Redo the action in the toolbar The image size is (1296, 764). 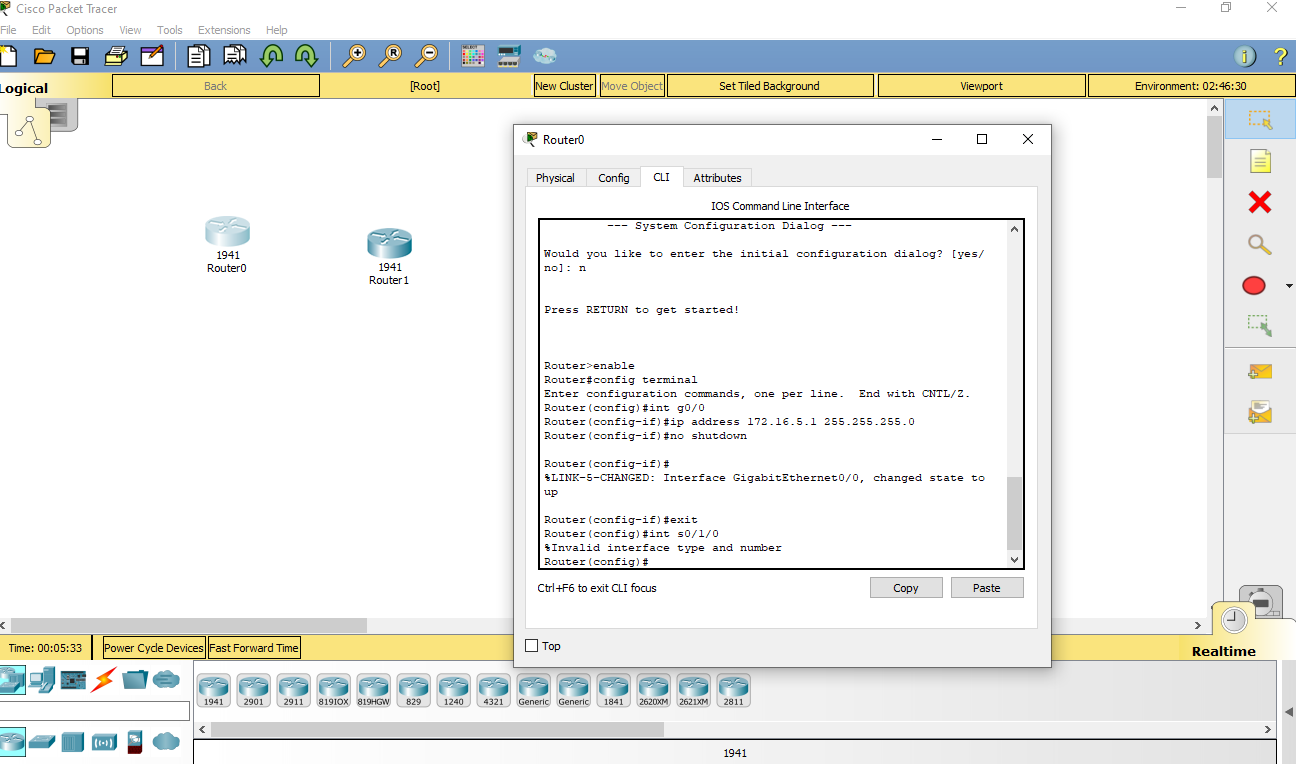tap(306, 56)
